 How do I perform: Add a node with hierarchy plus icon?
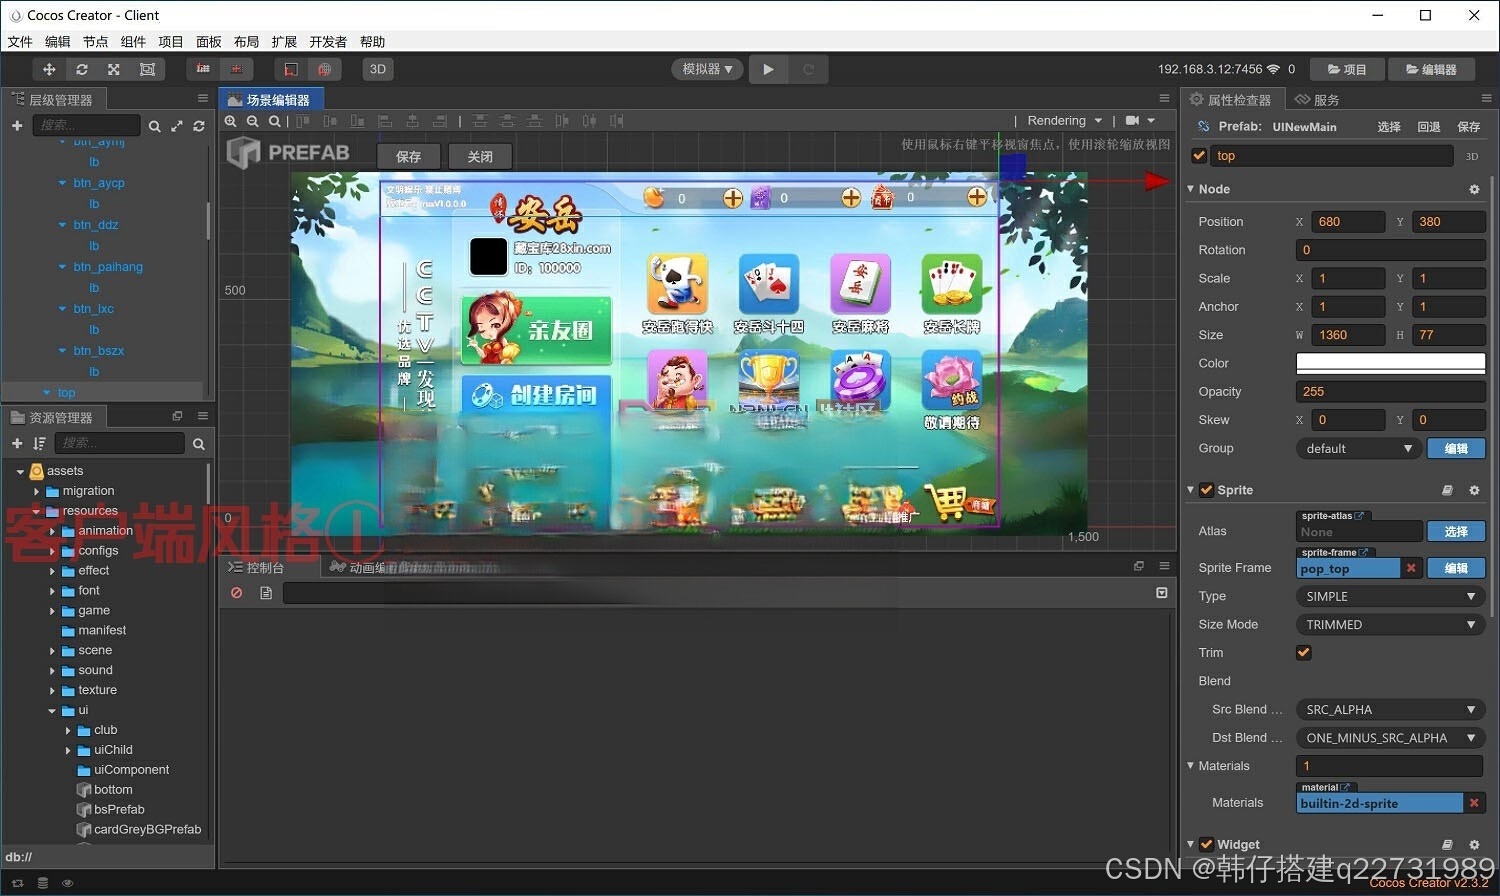pos(17,125)
